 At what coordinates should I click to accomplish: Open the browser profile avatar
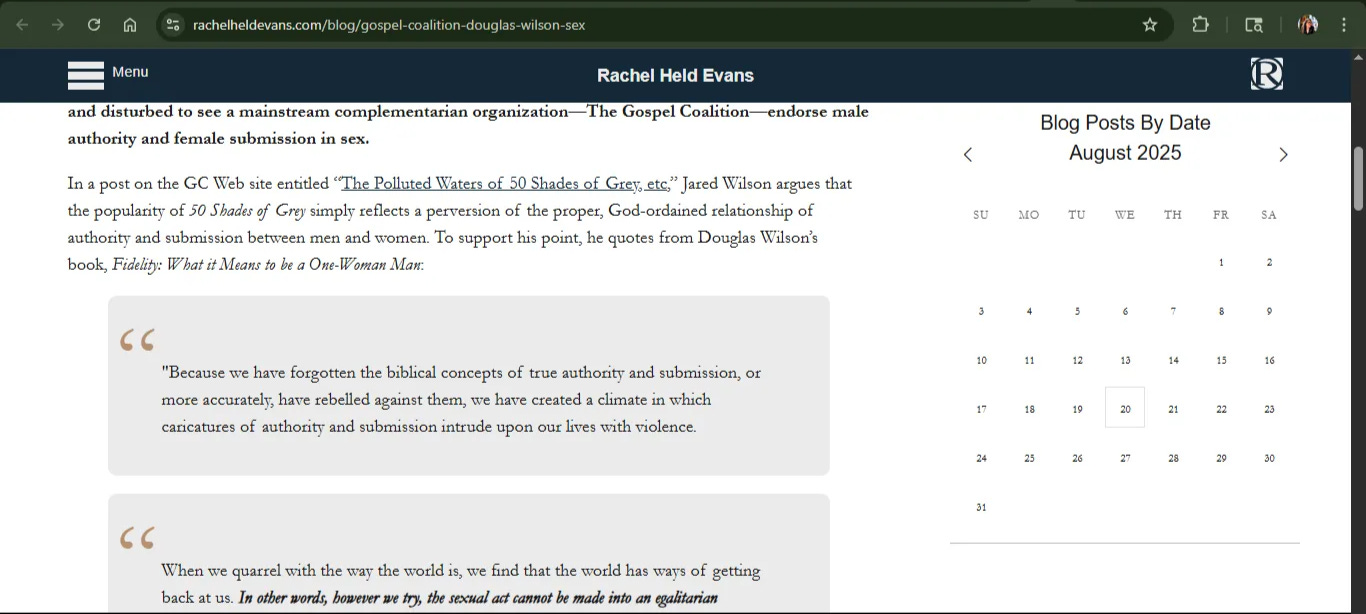(x=1308, y=25)
